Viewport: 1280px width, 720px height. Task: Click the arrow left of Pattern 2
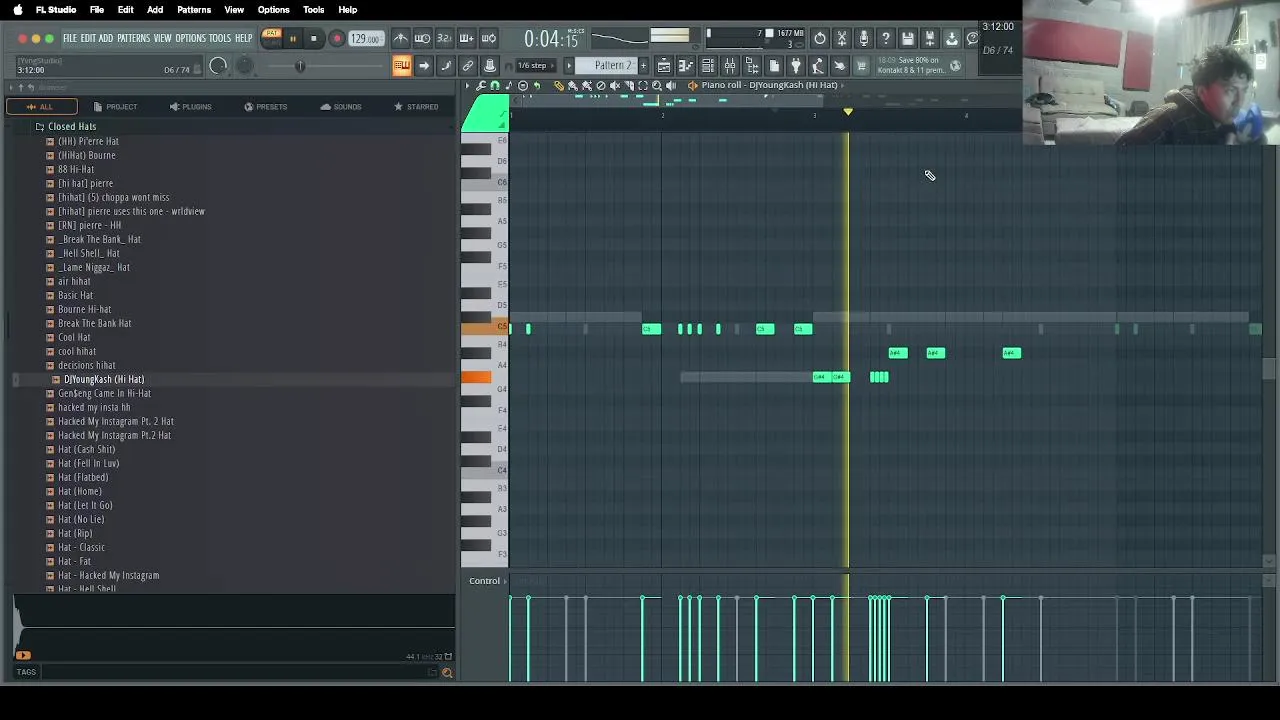(x=569, y=66)
